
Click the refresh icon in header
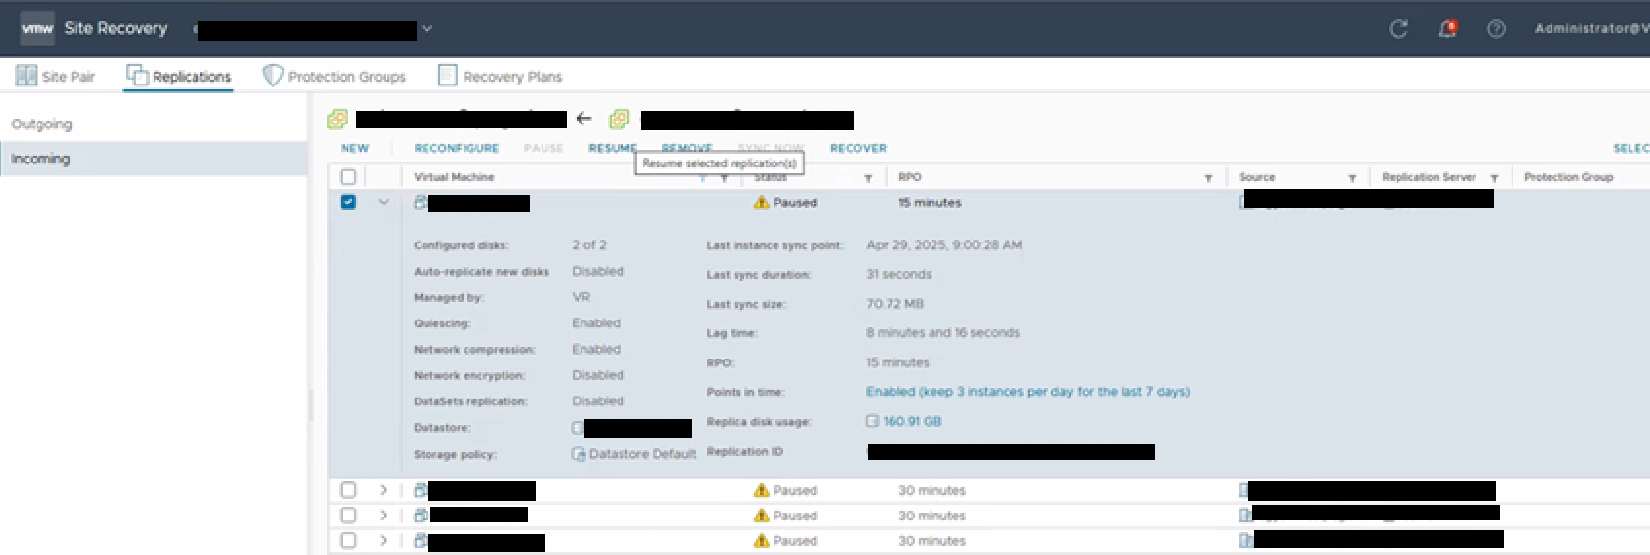1398,29
